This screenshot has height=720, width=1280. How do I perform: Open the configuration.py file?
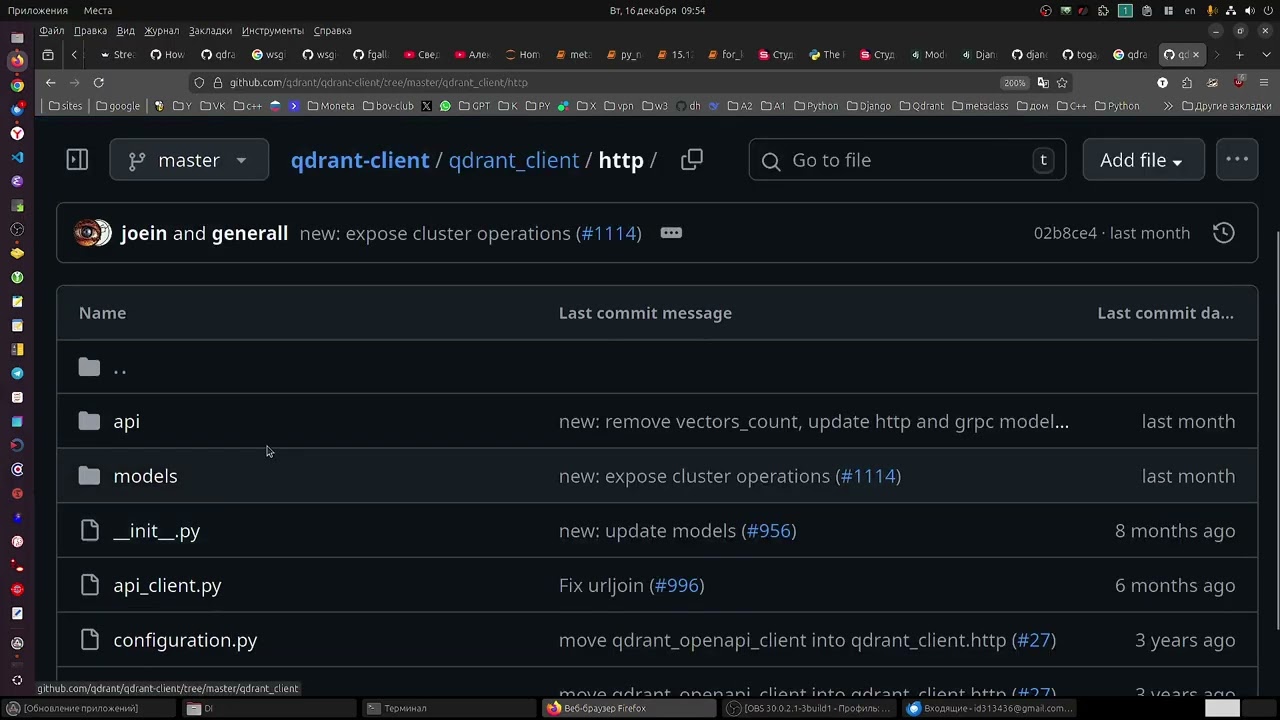[x=185, y=640]
